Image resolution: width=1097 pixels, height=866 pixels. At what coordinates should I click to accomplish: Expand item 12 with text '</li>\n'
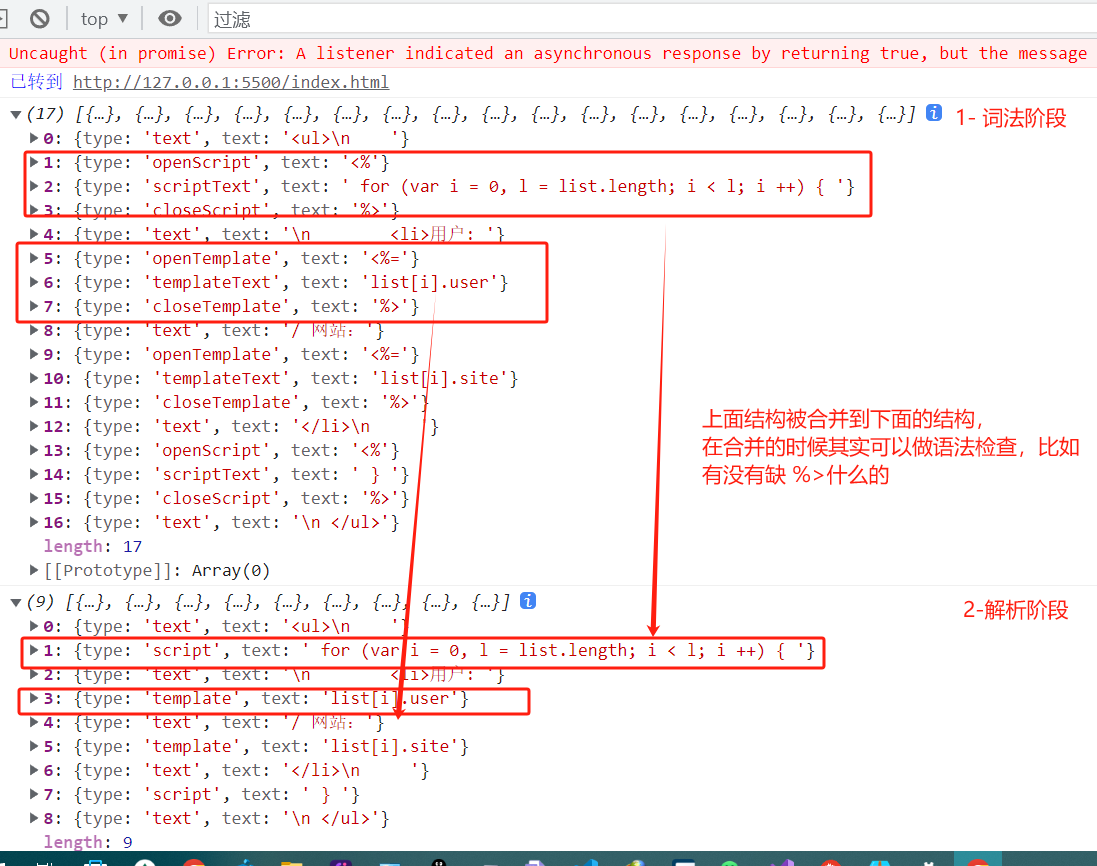click(34, 426)
